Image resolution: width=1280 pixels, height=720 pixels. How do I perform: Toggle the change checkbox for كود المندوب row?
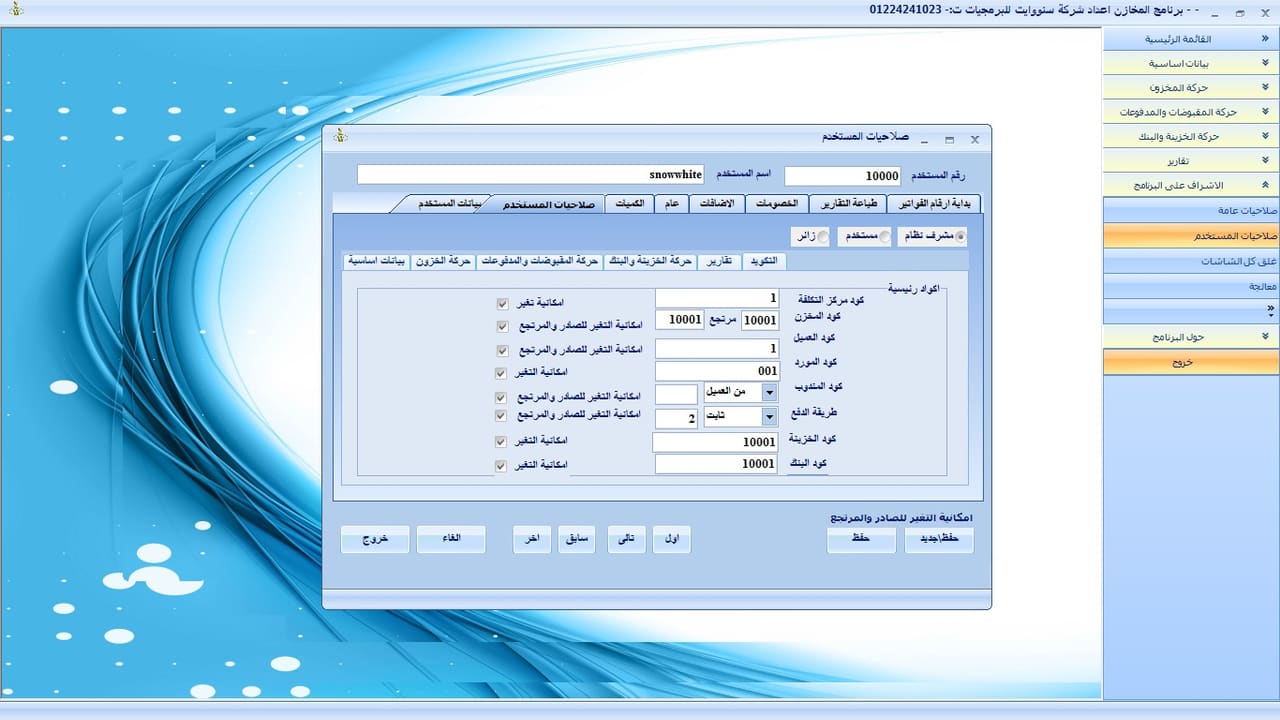click(x=502, y=397)
